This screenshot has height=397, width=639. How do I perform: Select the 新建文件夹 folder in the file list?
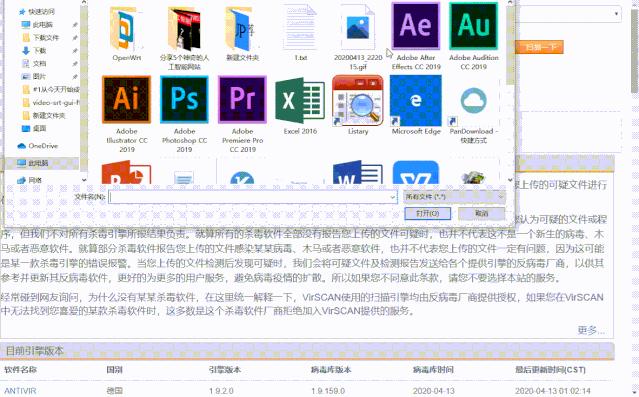click(242, 29)
